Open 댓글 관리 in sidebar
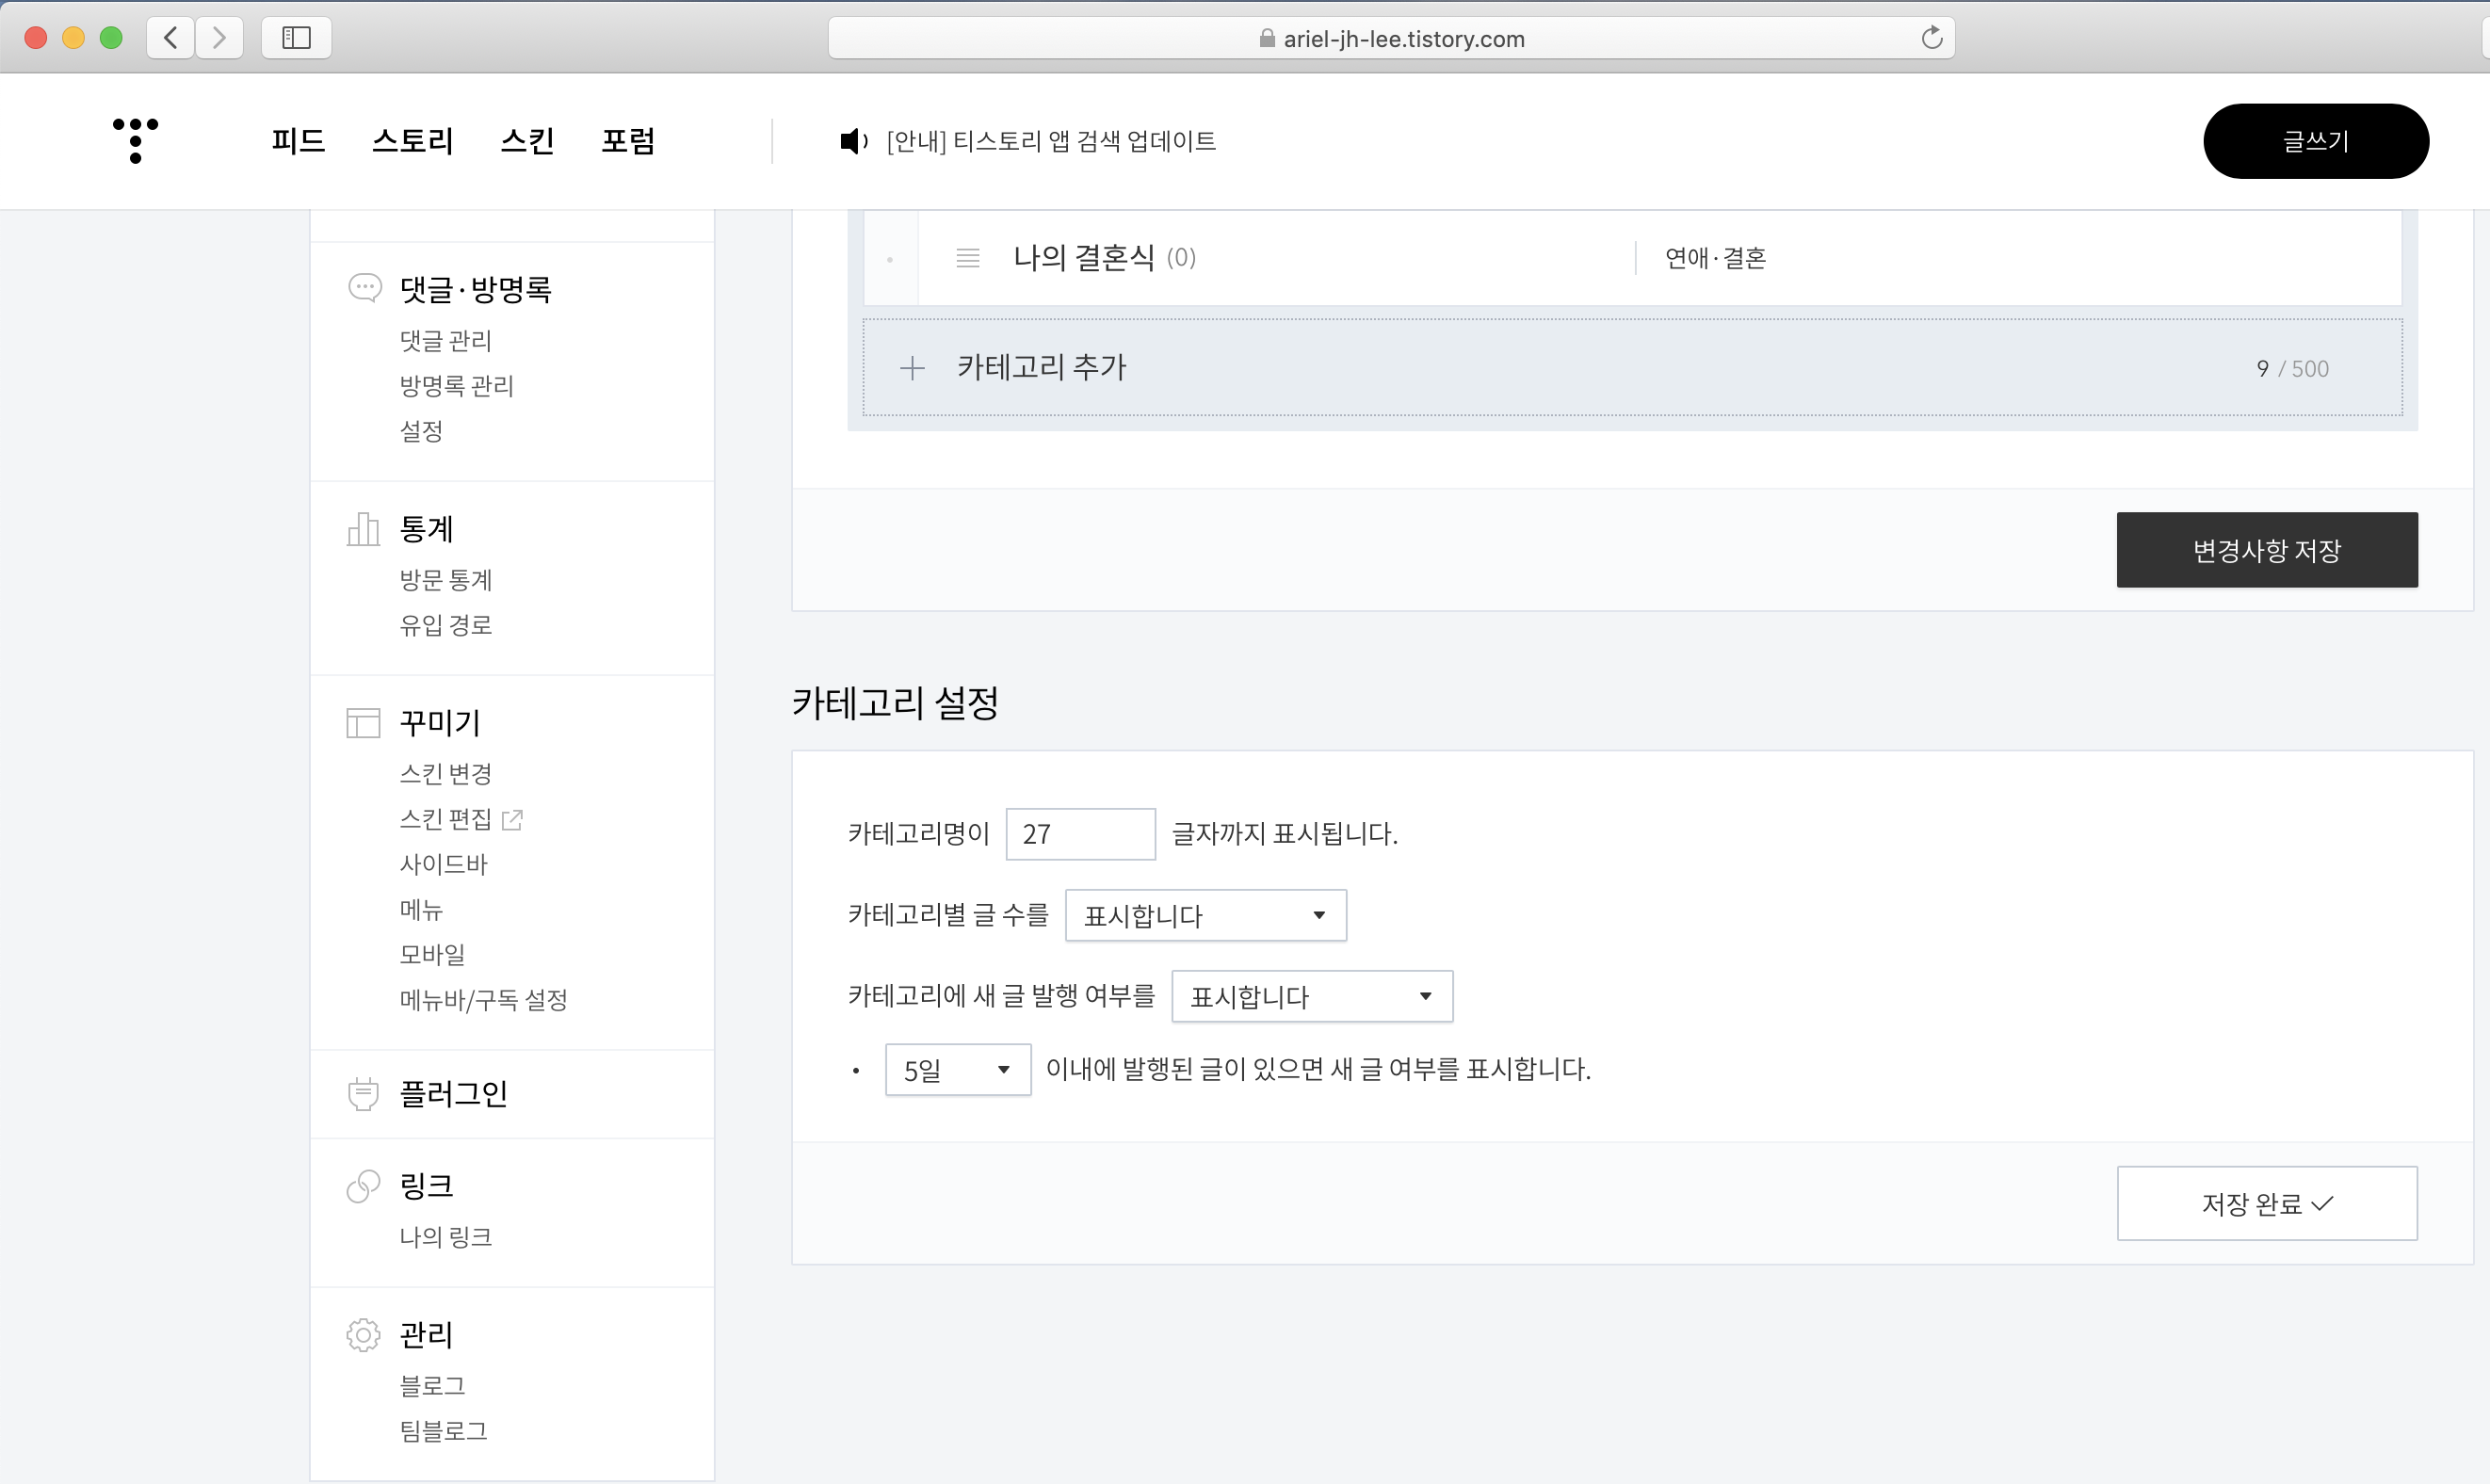 click(445, 341)
